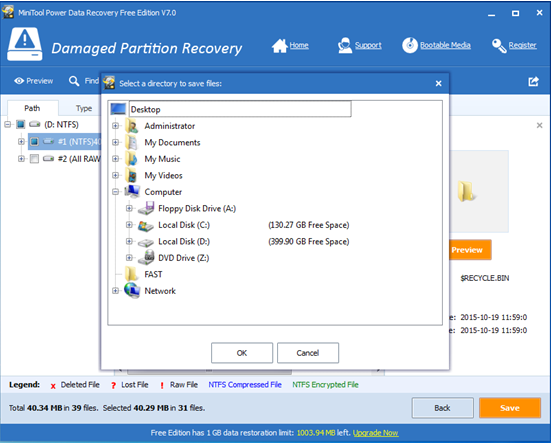This screenshot has width=551, height=443.
Task: Click the Register key icon
Action: [x=499, y=46]
